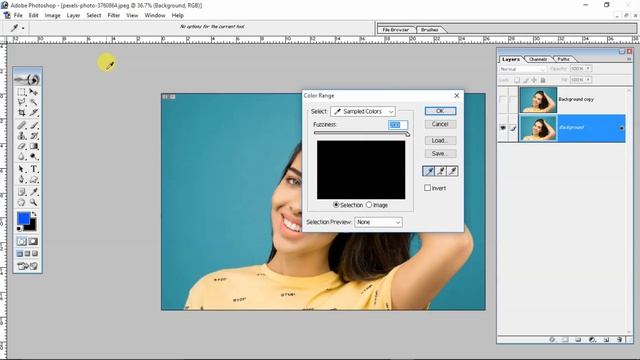Select the Eraser tool
Viewport: 640px width, 360px height.
click(x=22, y=146)
